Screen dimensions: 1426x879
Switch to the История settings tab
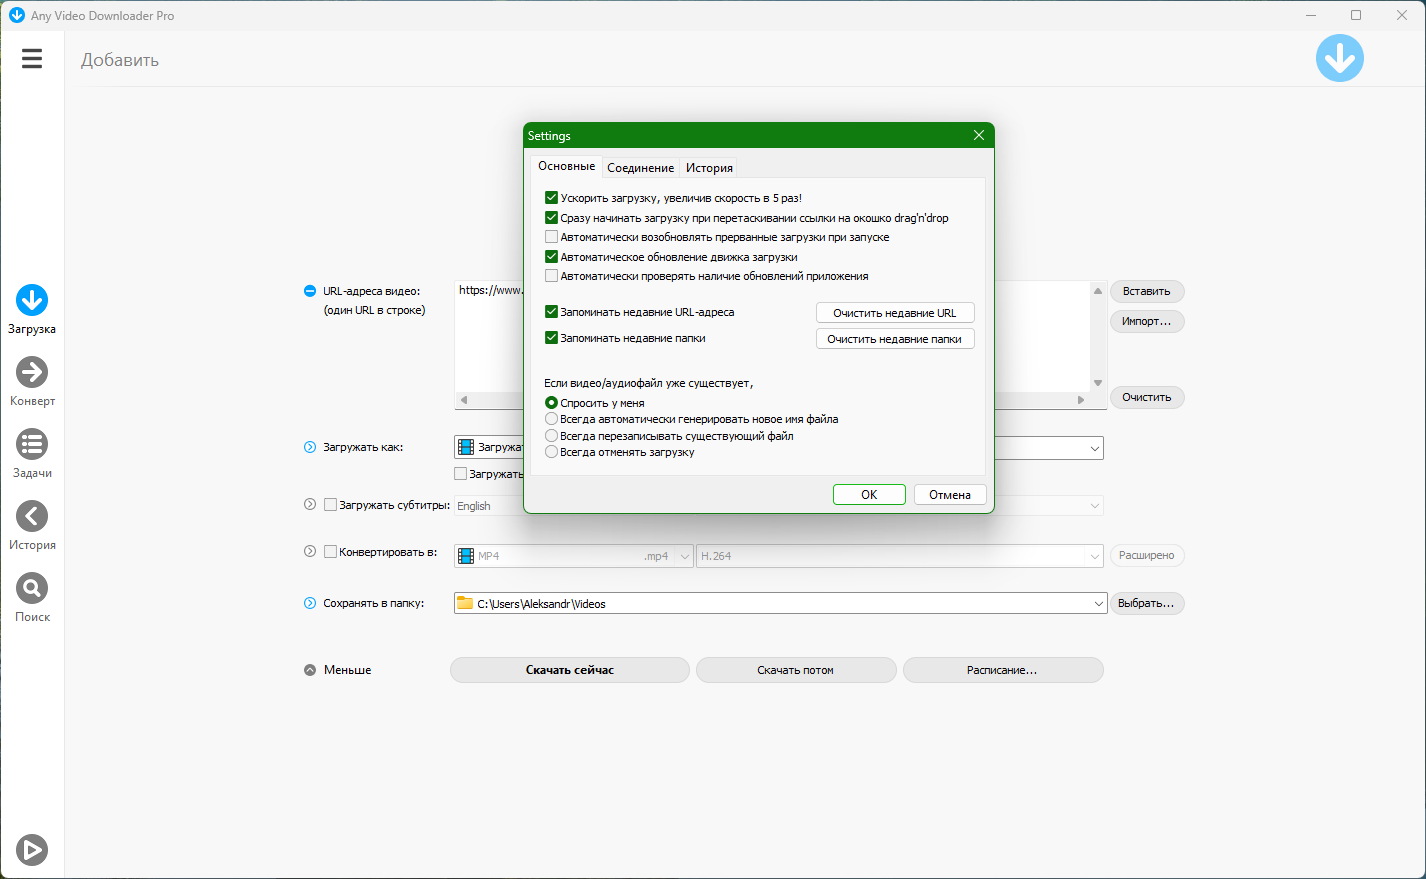(x=709, y=168)
